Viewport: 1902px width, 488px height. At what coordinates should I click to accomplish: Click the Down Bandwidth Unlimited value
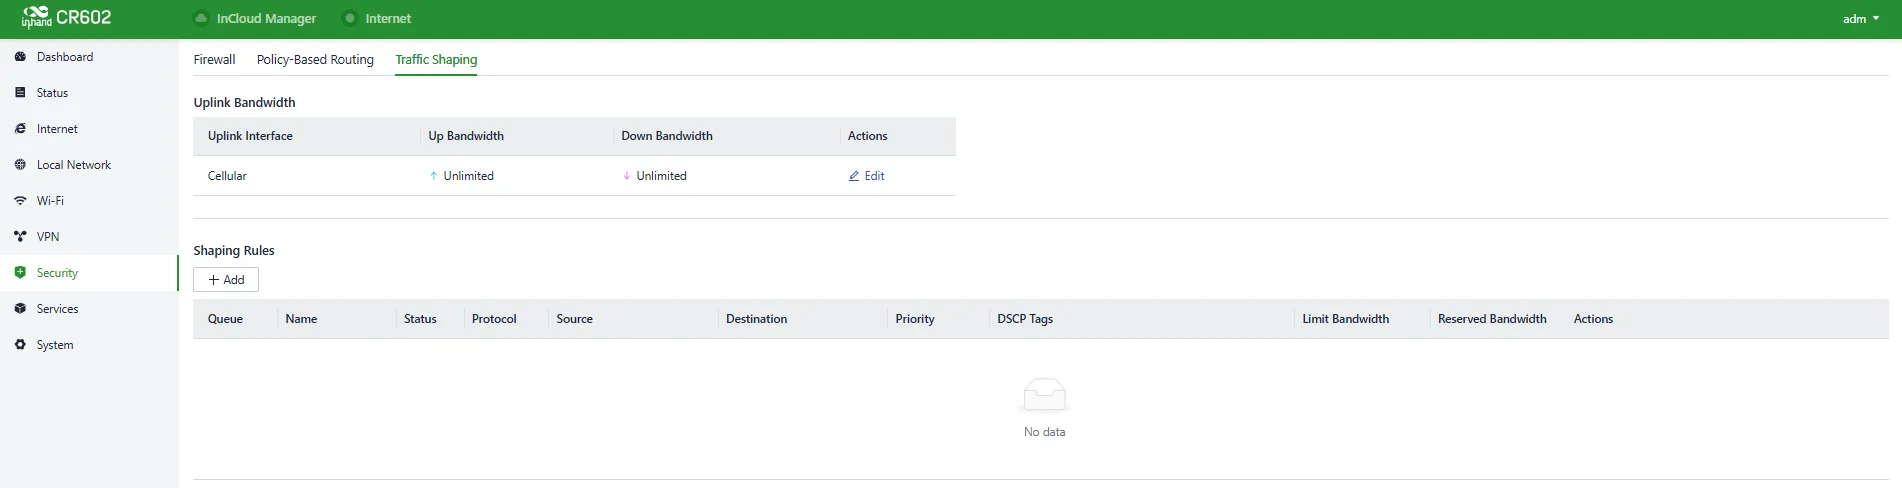[x=661, y=176]
